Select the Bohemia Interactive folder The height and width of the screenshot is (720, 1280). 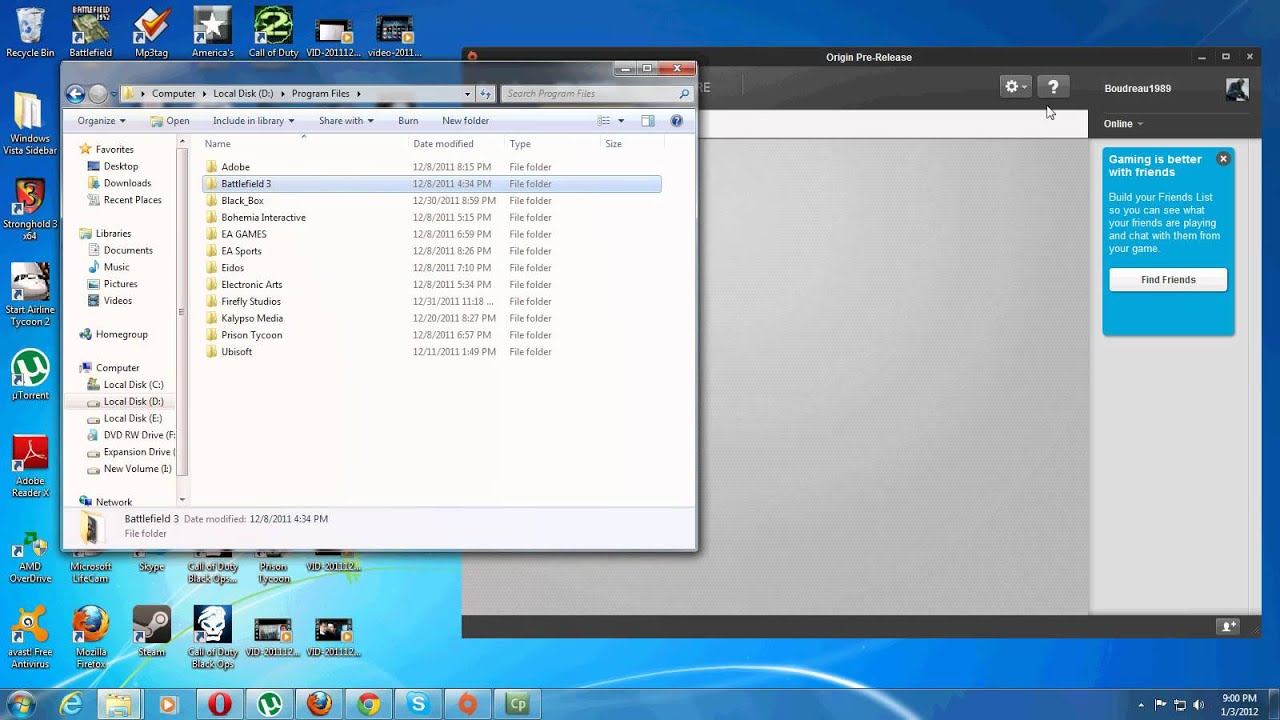click(263, 217)
